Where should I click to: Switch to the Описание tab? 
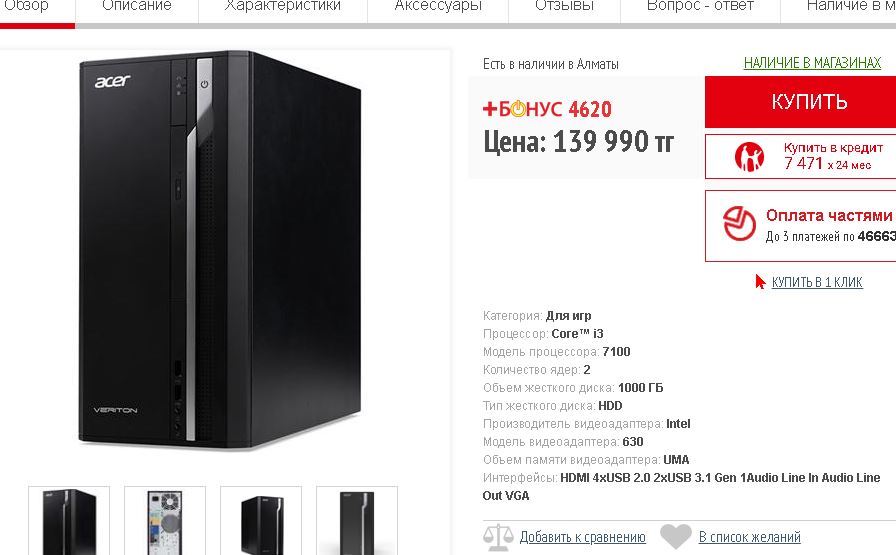(x=137, y=6)
